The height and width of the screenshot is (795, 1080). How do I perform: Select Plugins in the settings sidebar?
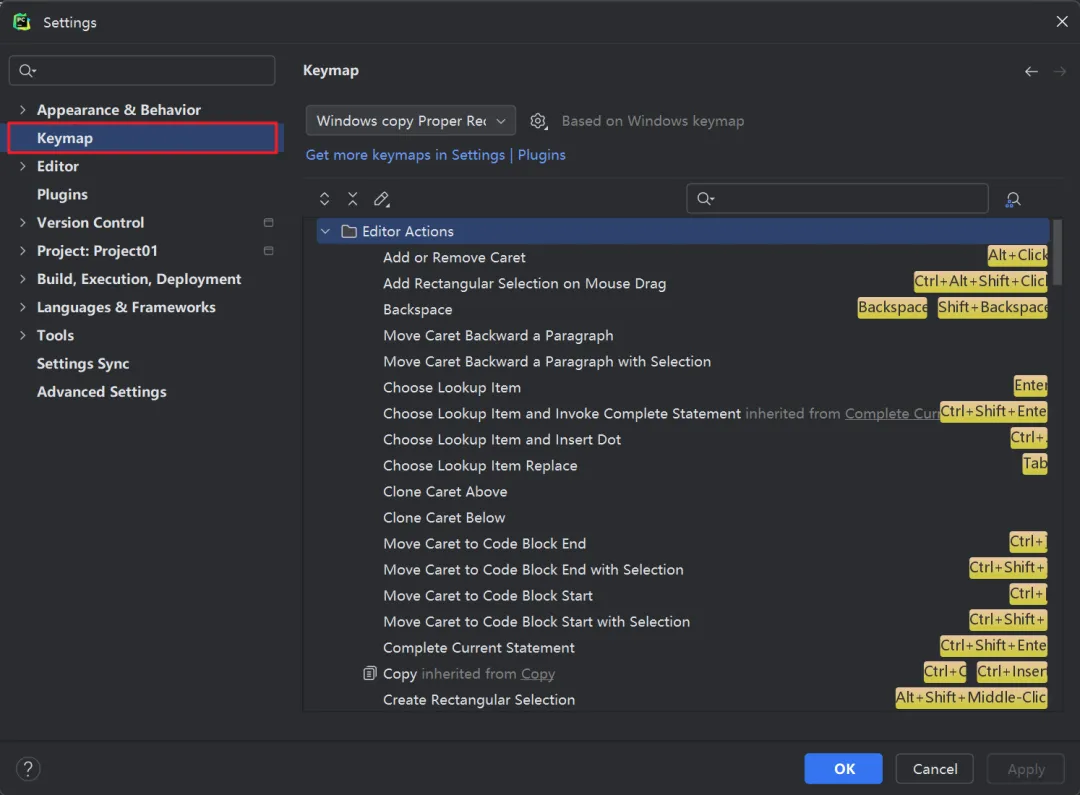tap(62, 194)
